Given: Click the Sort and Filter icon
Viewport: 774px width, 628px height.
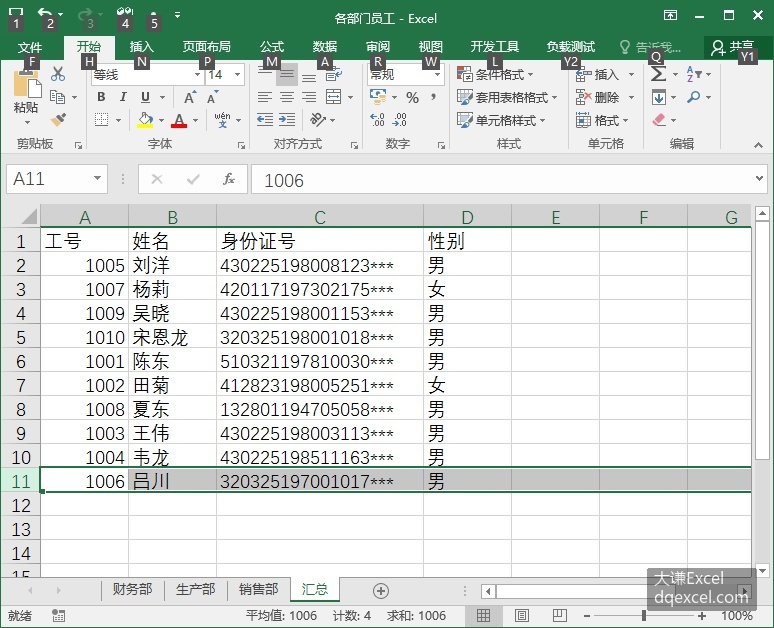Looking at the screenshot, I should 694,74.
